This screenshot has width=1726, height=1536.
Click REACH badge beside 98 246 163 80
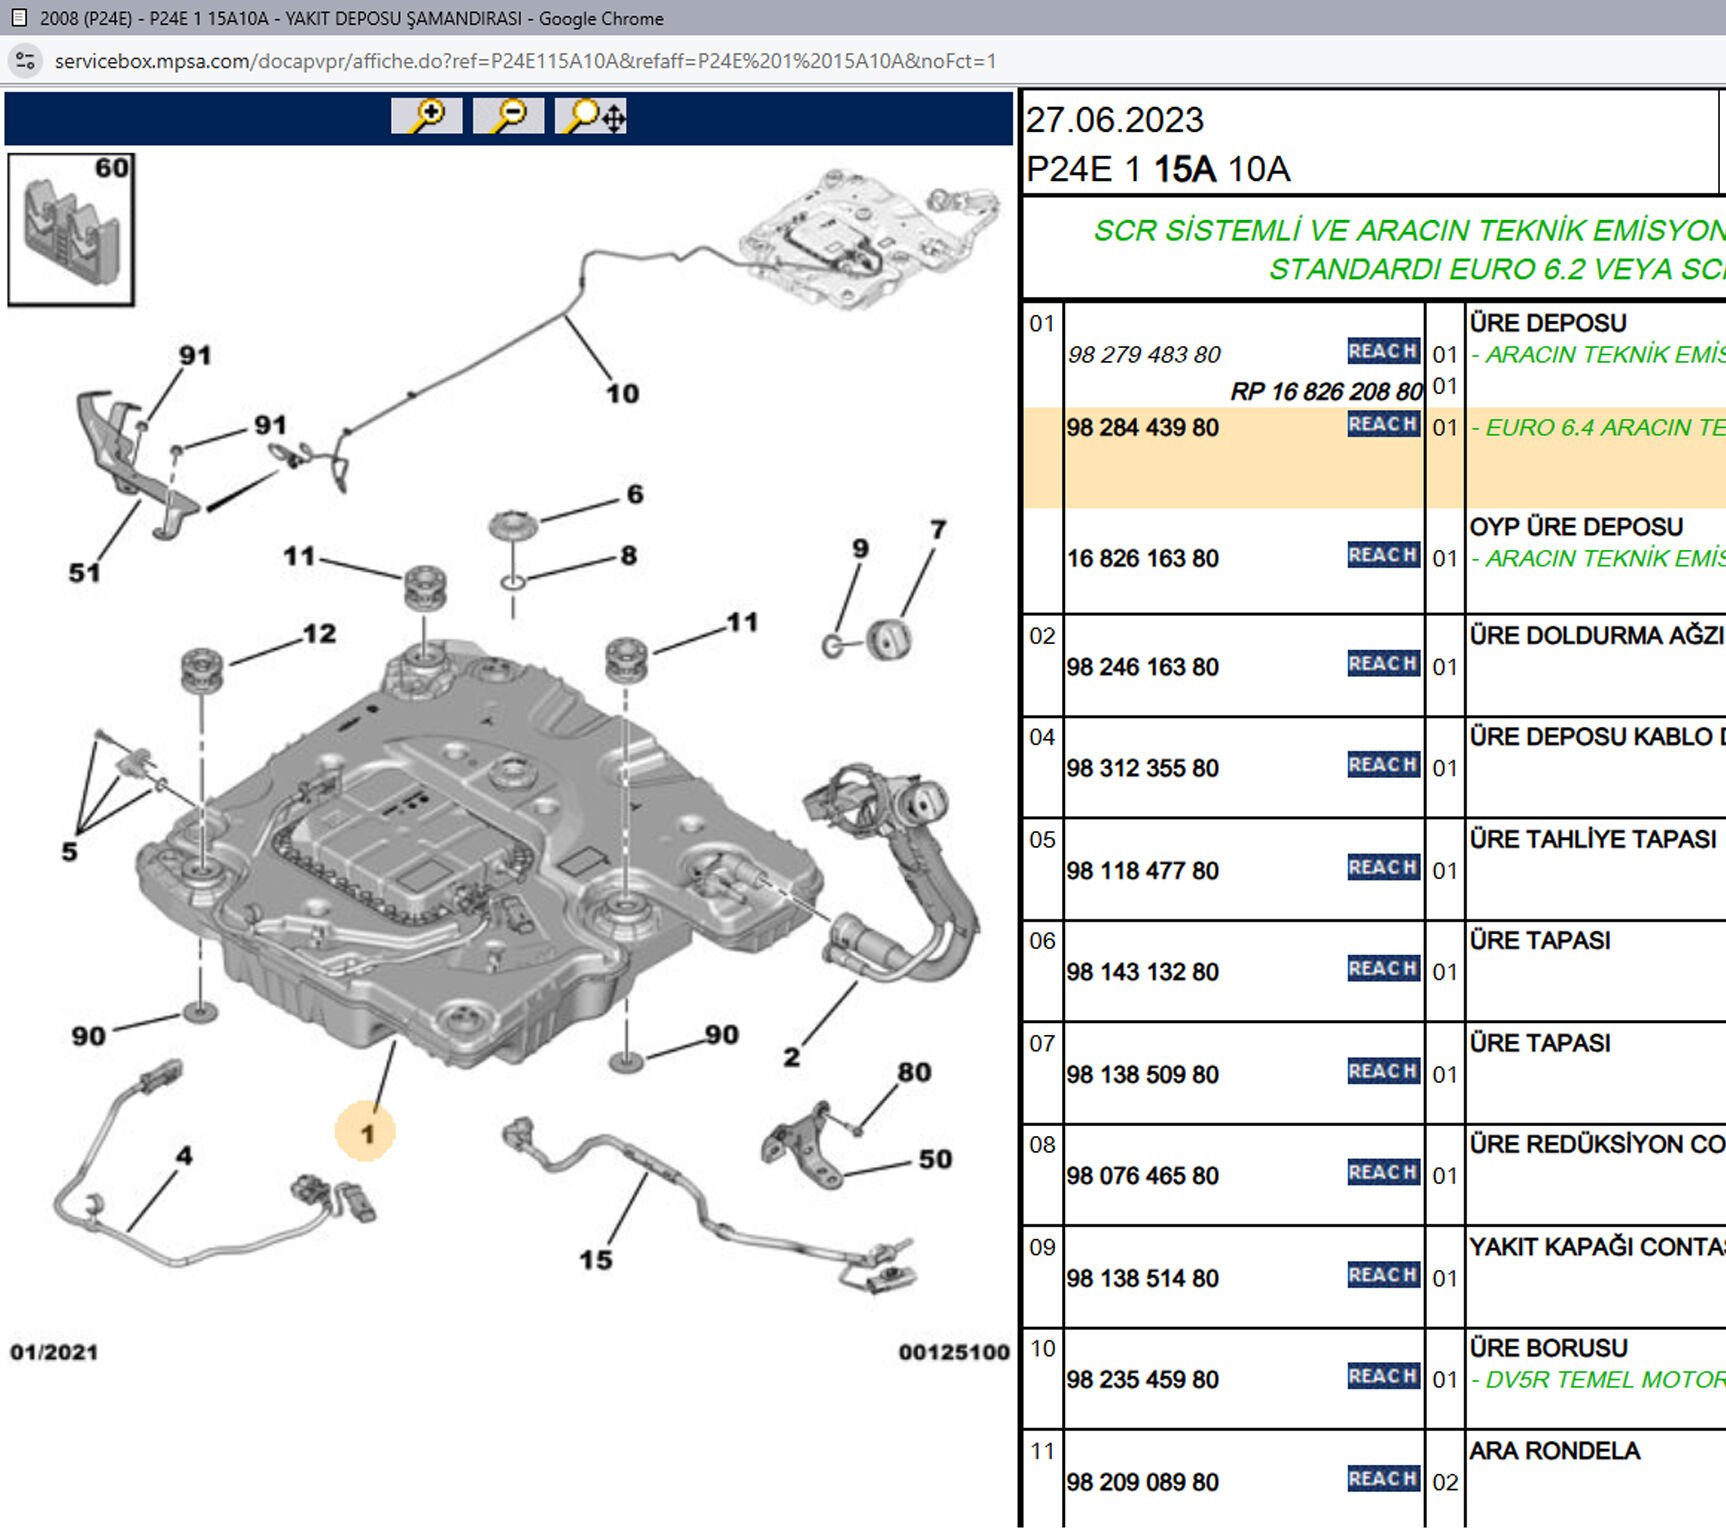1383,664
